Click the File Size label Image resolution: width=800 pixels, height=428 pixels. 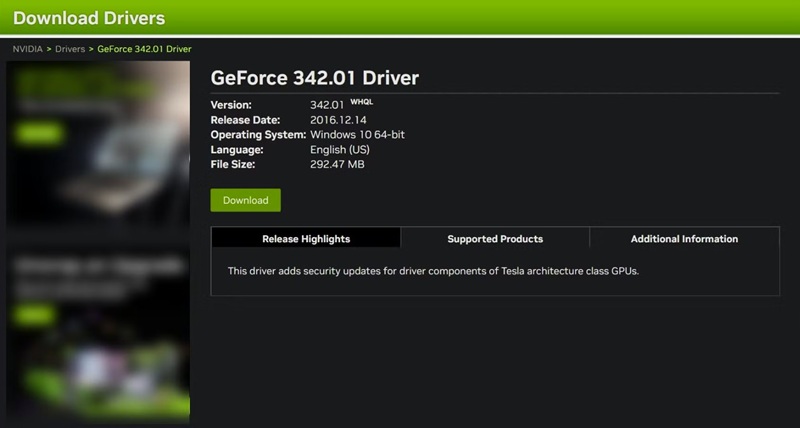pos(233,164)
